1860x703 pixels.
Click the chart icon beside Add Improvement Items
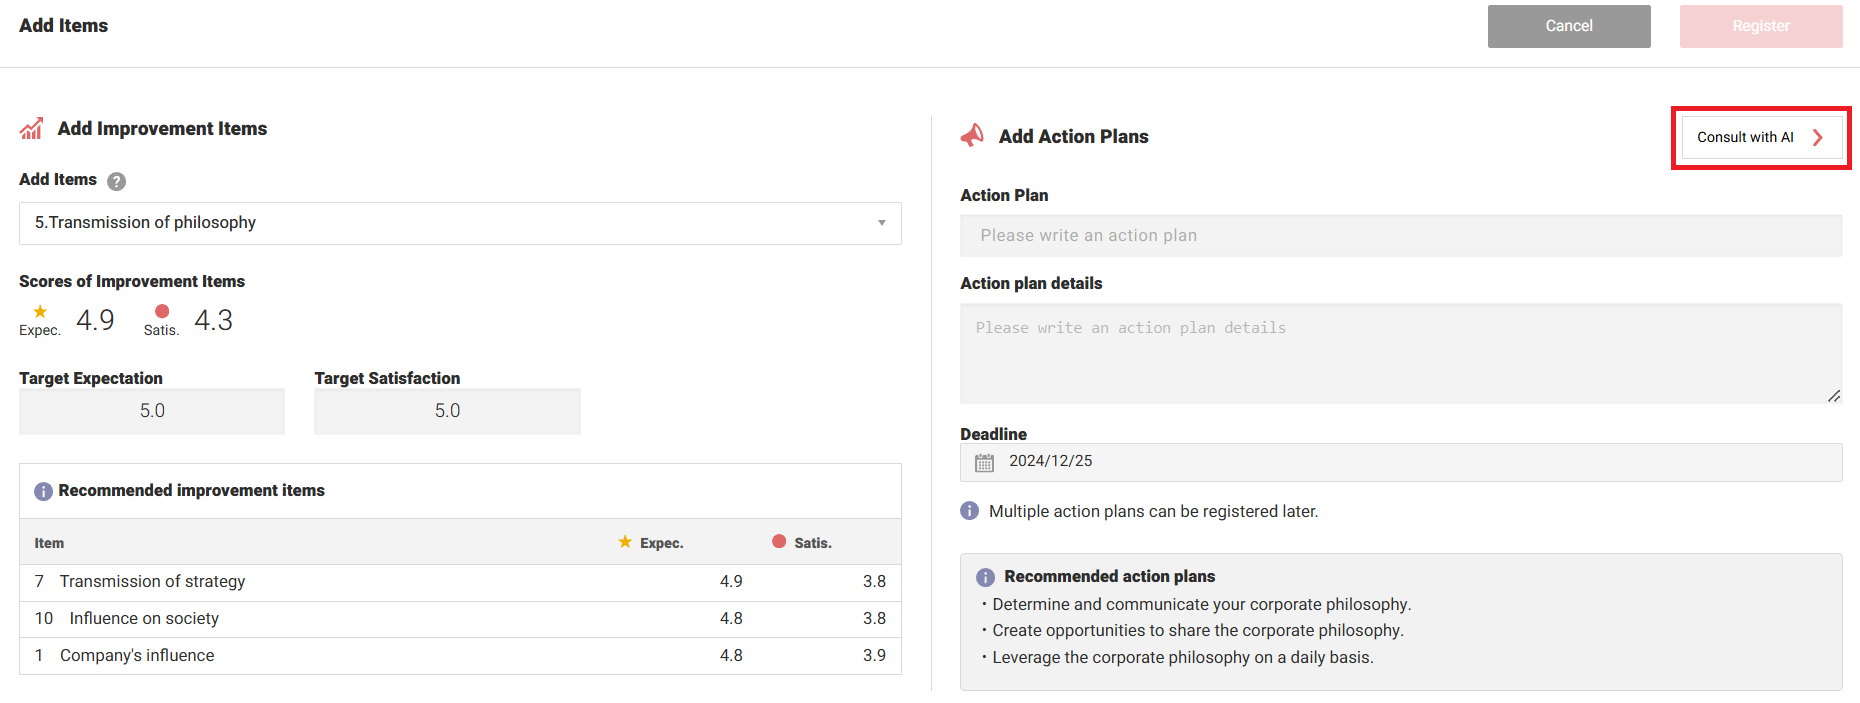point(31,129)
